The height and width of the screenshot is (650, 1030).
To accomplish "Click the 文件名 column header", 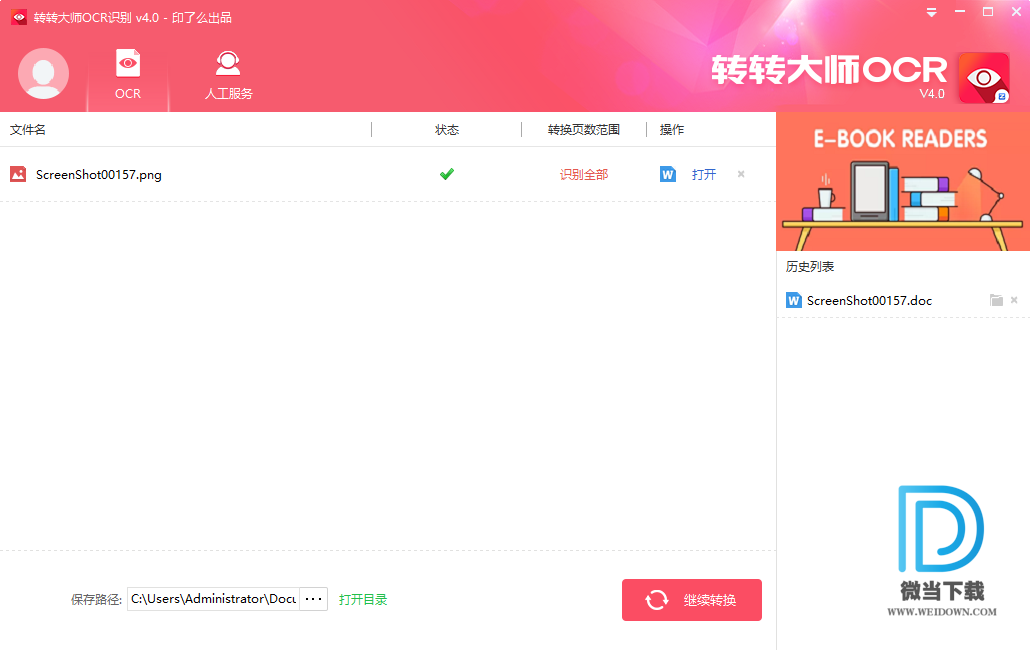I will pyautogui.click(x=28, y=130).
